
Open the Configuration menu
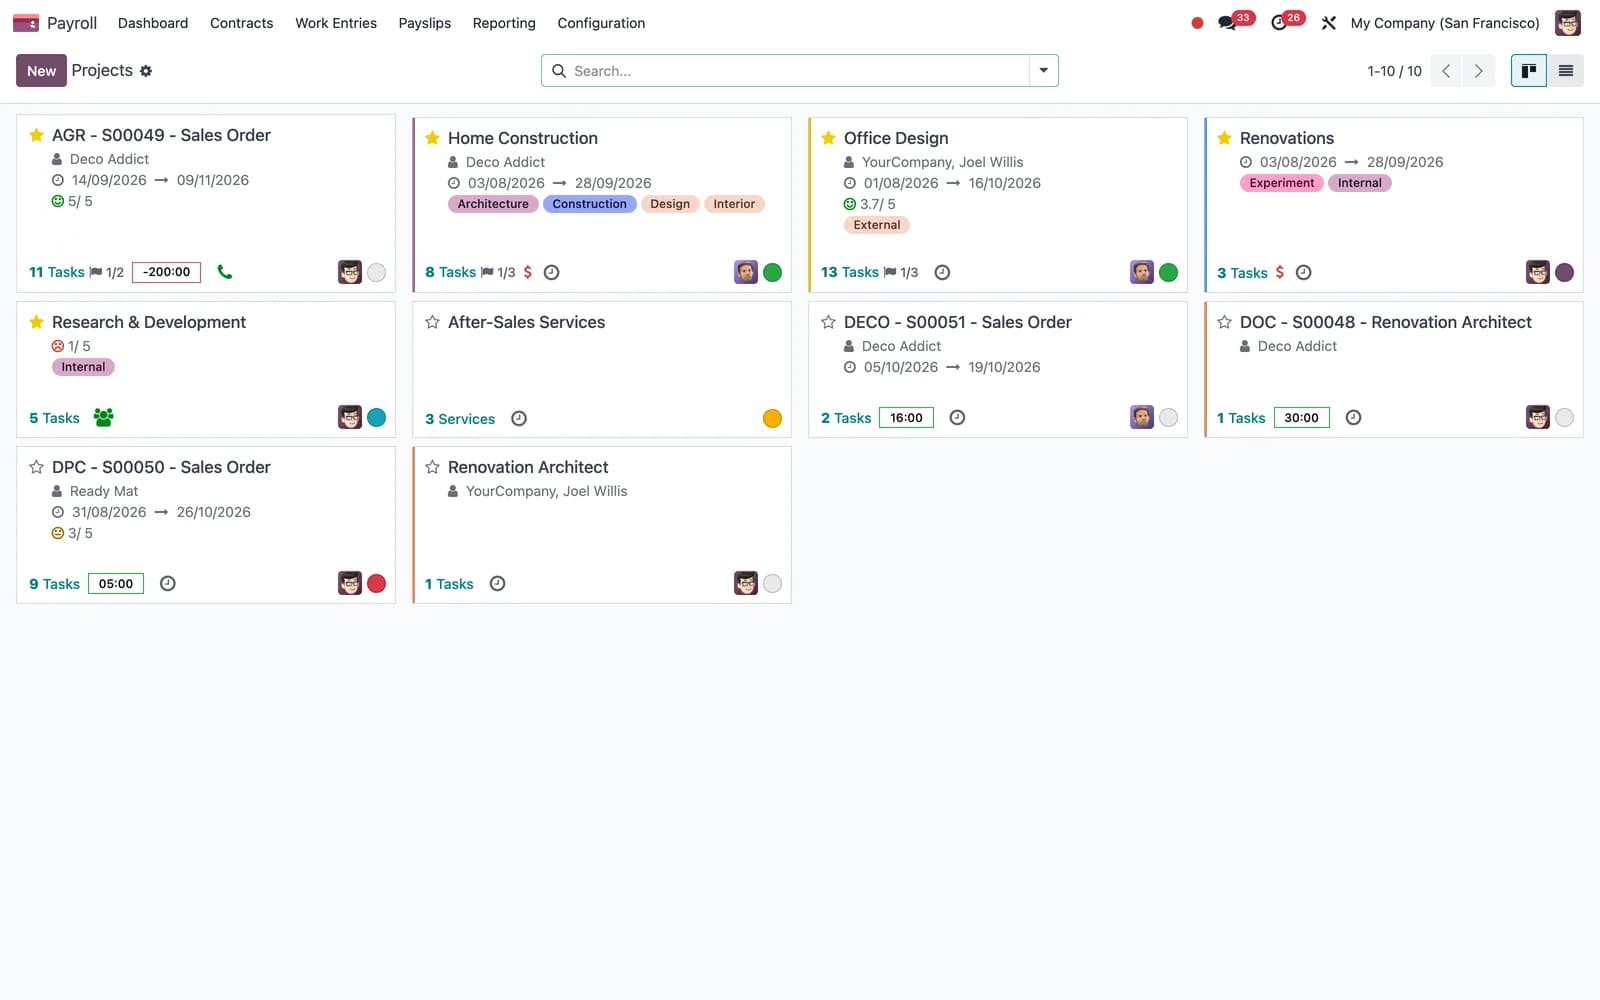click(601, 23)
